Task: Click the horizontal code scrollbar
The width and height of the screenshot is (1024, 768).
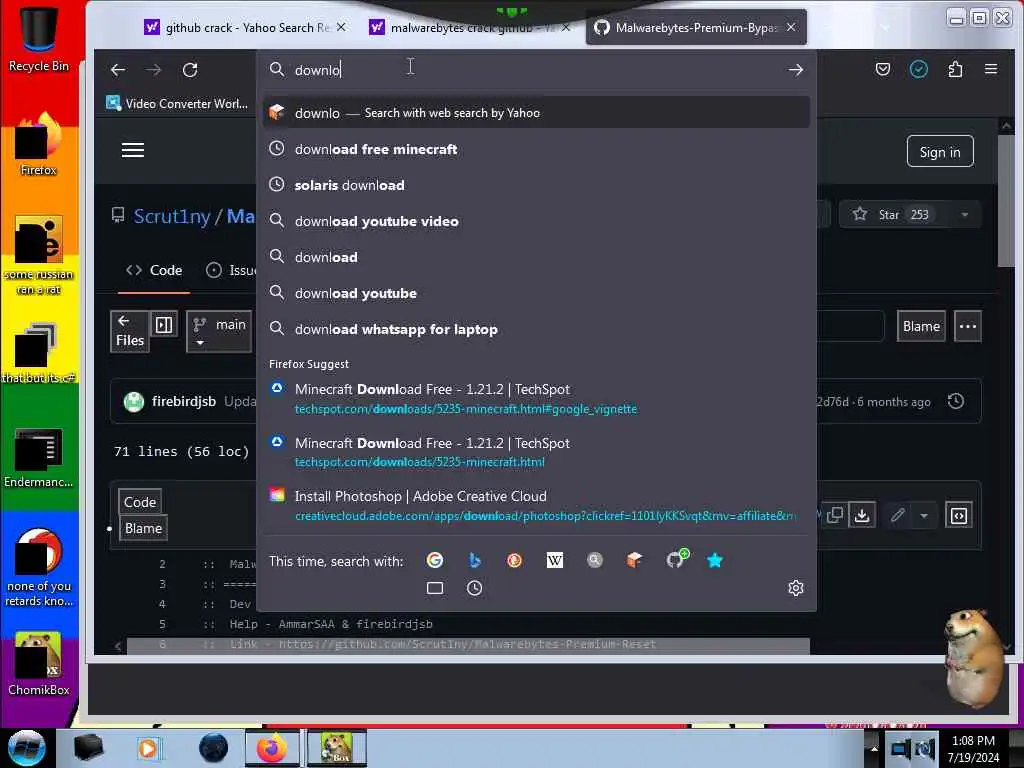Action: (468, 645)
